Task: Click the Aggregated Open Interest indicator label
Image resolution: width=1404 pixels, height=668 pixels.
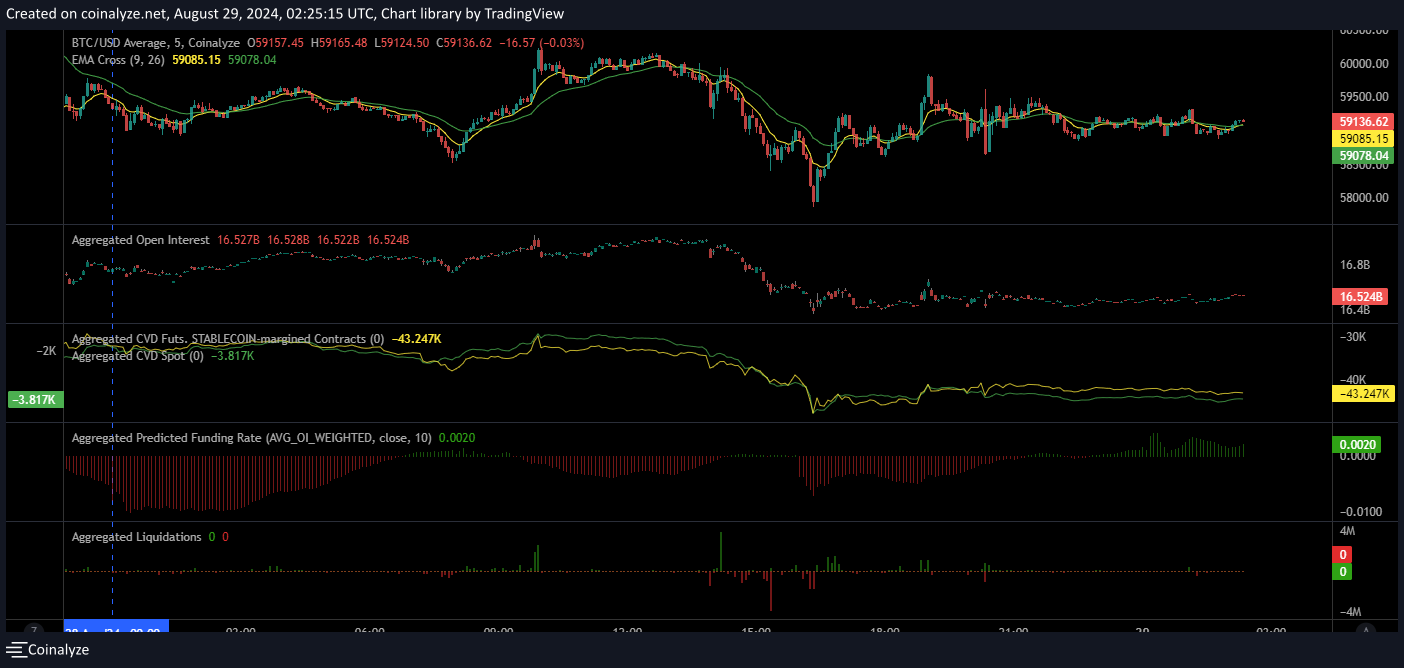Action: [x=140, y=240]
